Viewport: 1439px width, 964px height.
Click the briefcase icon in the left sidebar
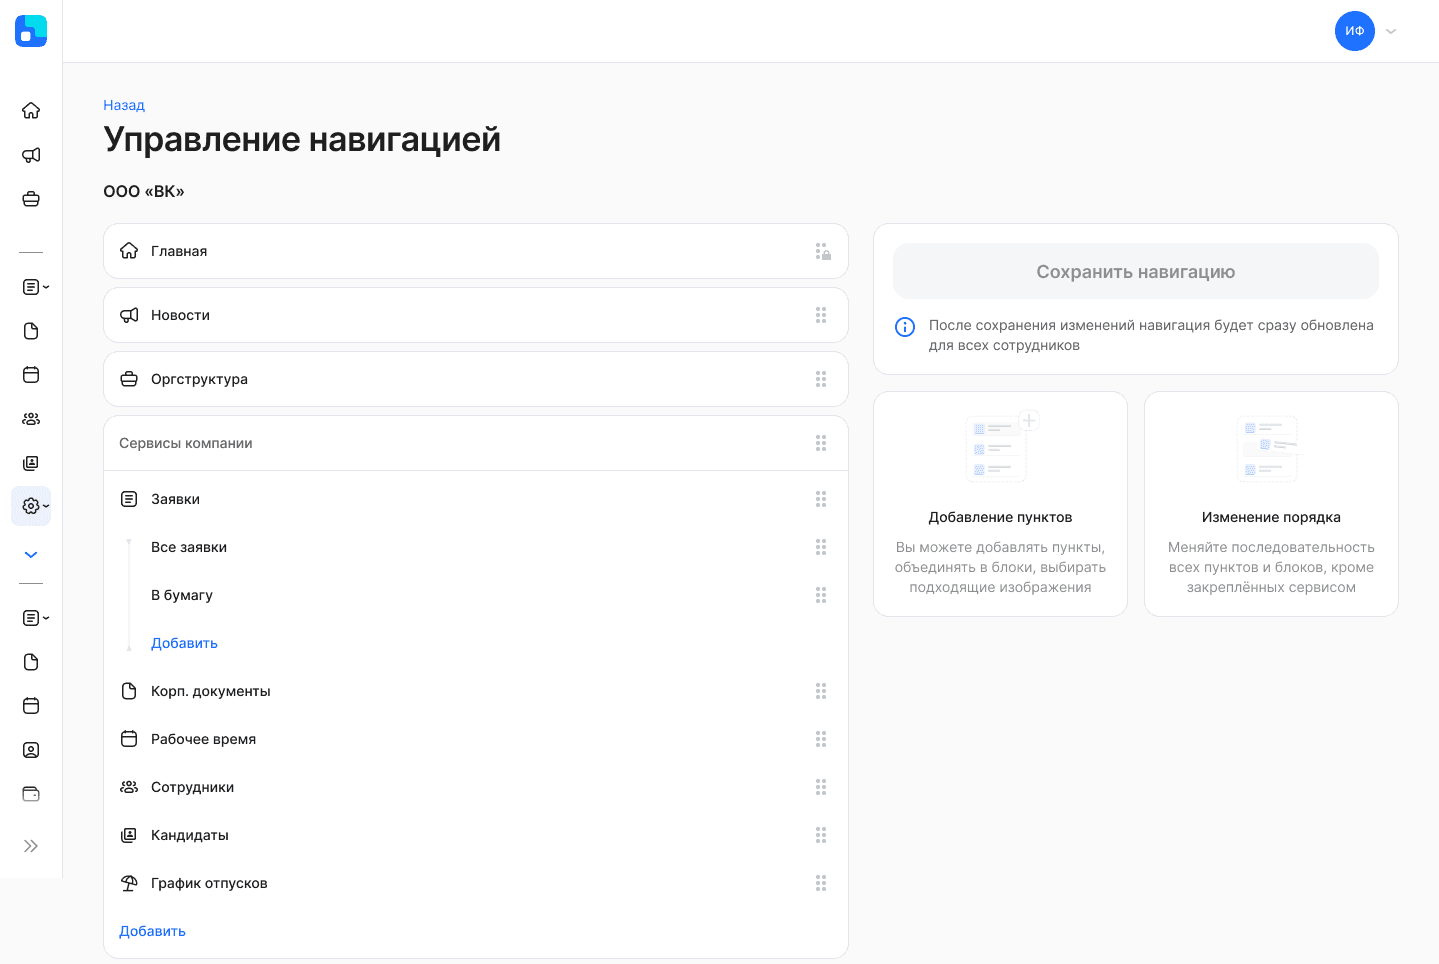pyautogui.click(x=31, y=199)
